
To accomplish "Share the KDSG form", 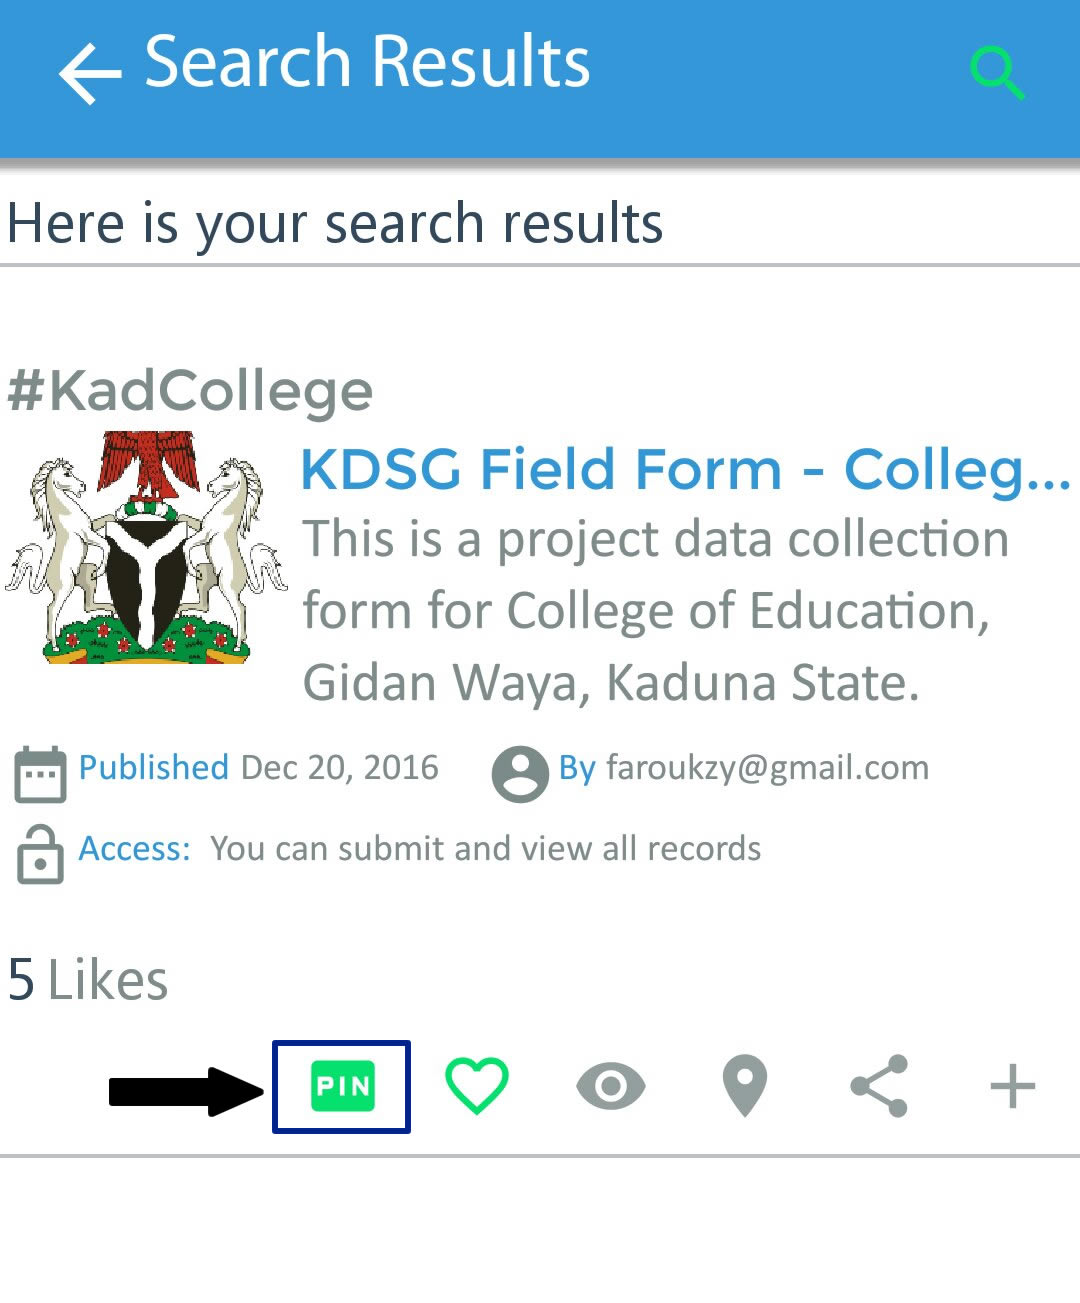I will point(879,1086).
